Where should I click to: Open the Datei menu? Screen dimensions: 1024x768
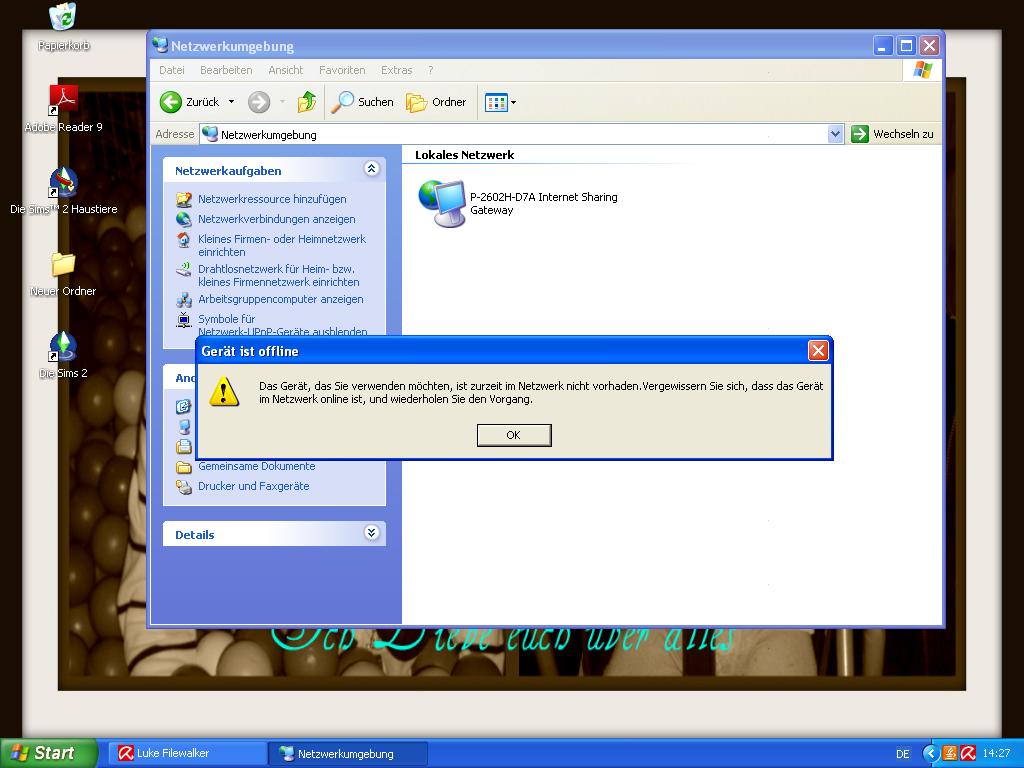click(x=172, y=70)
